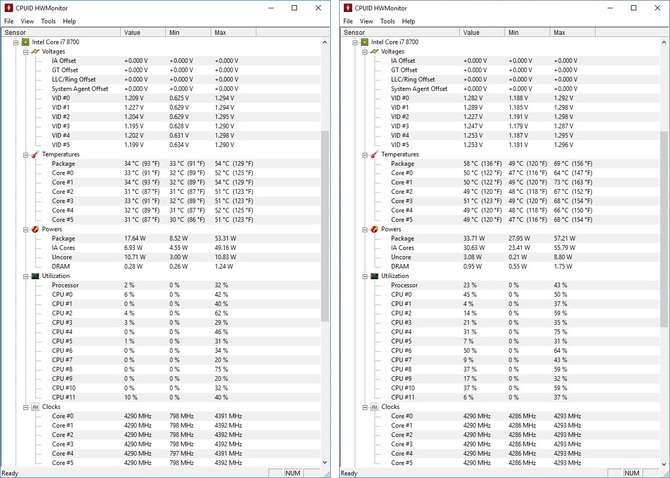Click the scroll up arrow in right window

[664, 42]
